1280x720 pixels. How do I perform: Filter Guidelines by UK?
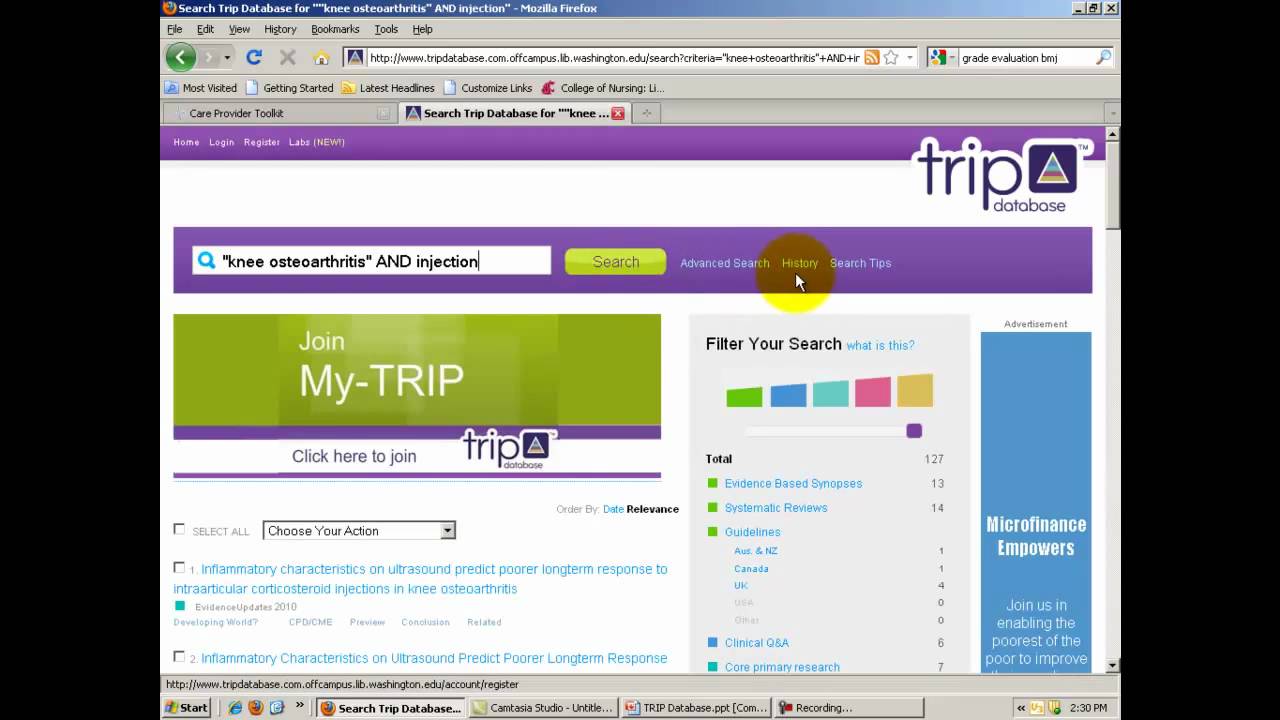tap(741, 586)
